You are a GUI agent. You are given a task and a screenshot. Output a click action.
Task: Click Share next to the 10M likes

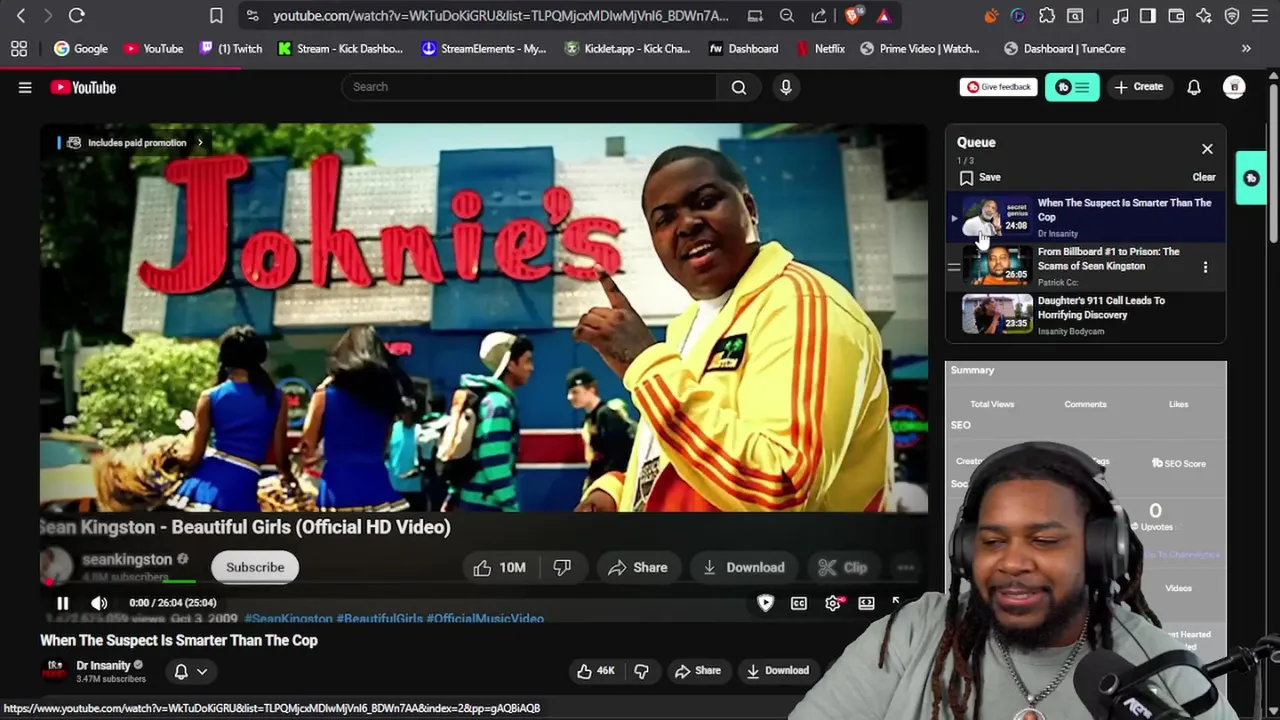point(637,567)
